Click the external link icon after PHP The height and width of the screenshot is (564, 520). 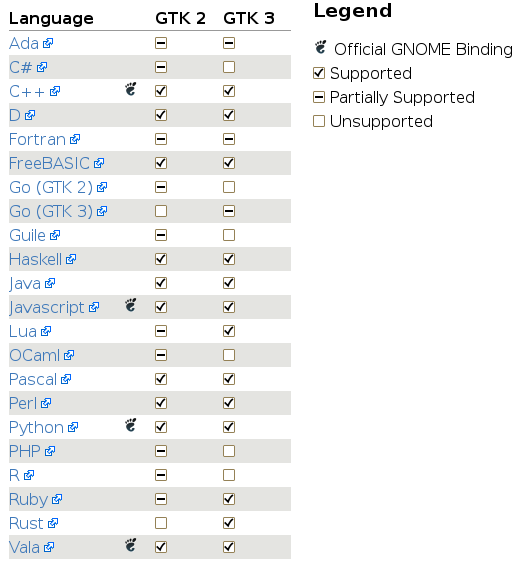[50, 451]
